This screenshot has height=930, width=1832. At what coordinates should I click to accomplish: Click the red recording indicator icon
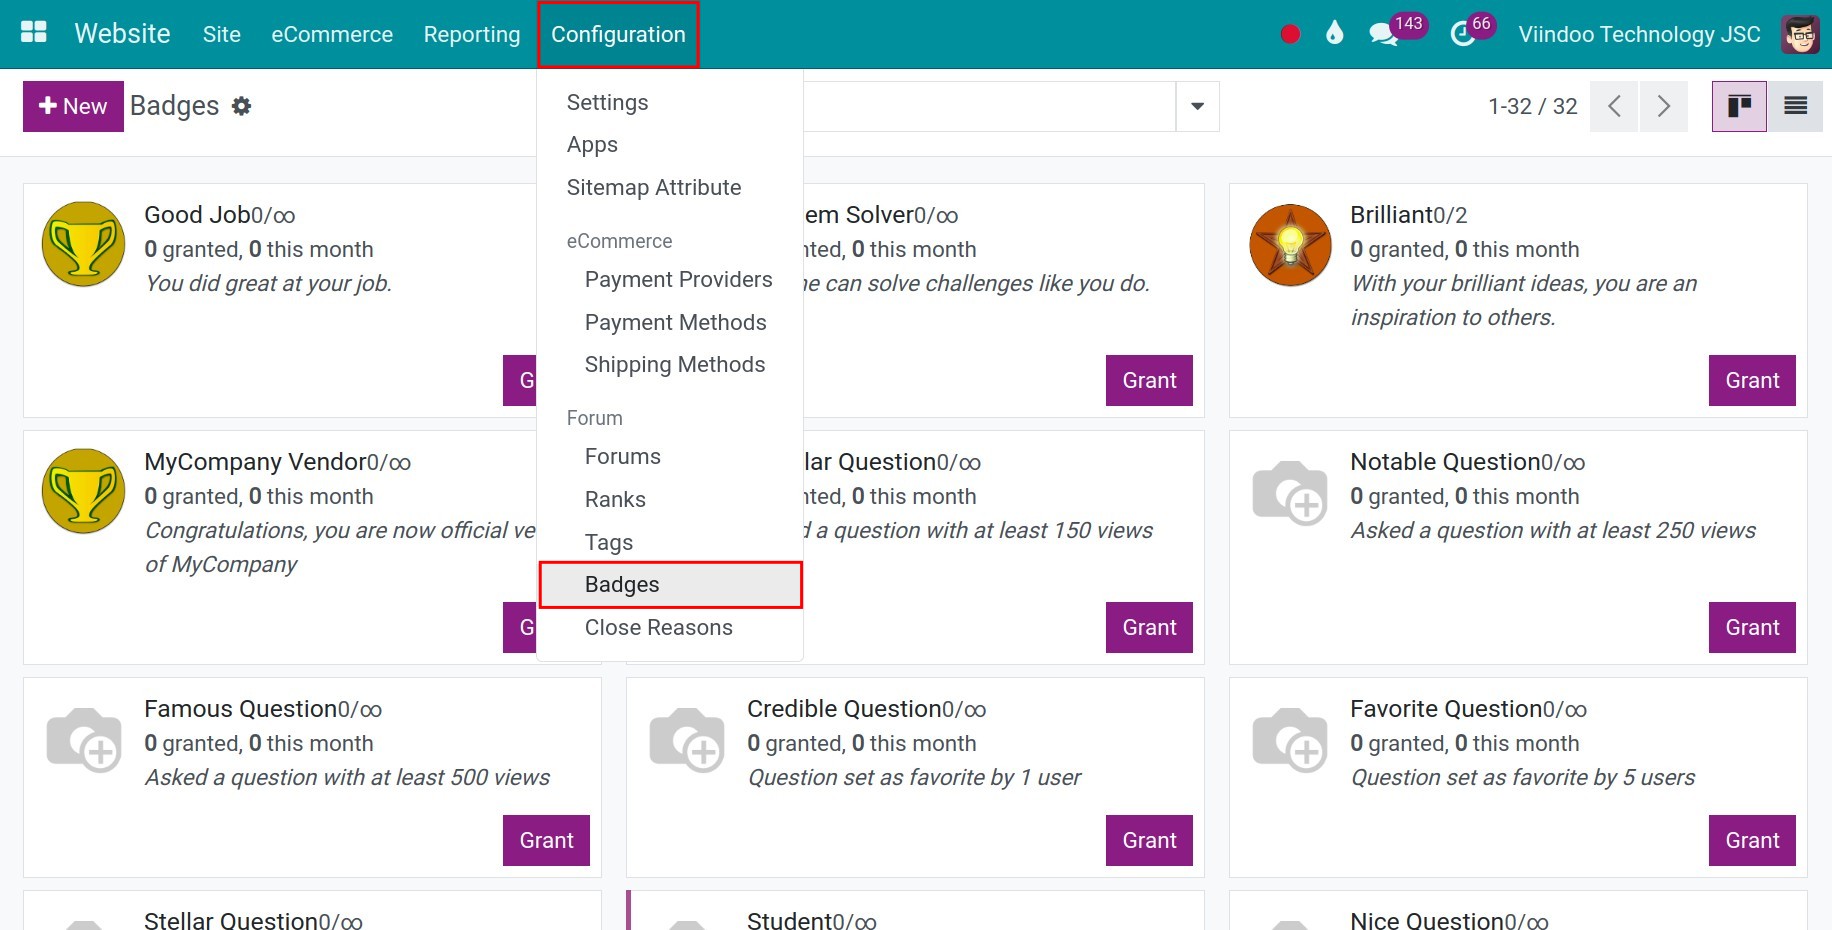click(x=1290, y=34)
